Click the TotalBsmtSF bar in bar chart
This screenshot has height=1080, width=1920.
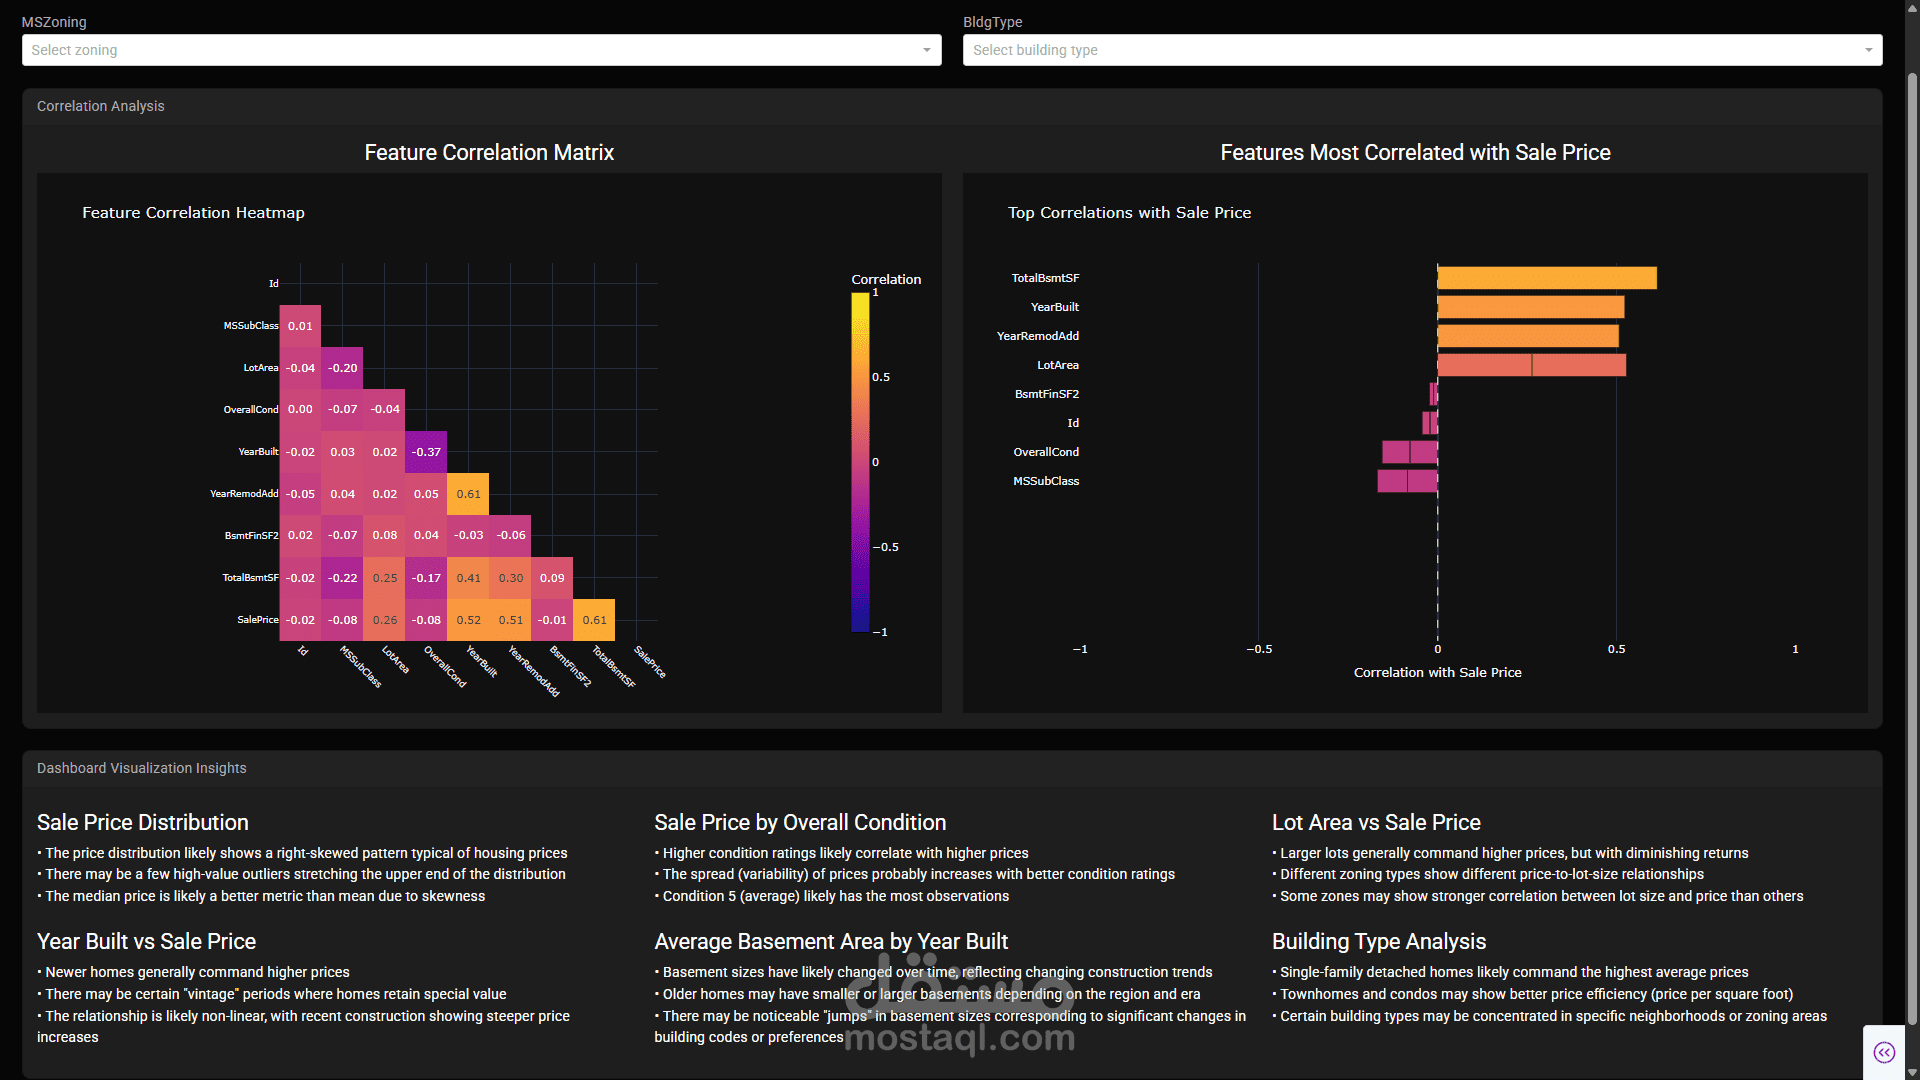pyautogui.click(x=1546, y=278)
